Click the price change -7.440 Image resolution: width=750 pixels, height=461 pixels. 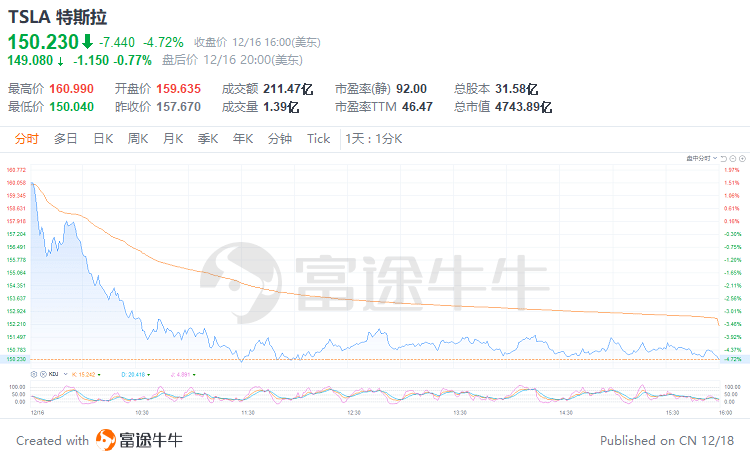click(x=117, y=43)
